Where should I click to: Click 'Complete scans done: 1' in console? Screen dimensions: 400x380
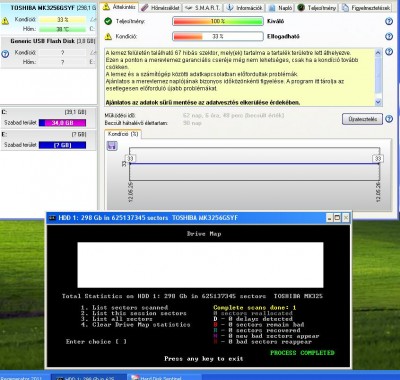click(x=255, y=308)
